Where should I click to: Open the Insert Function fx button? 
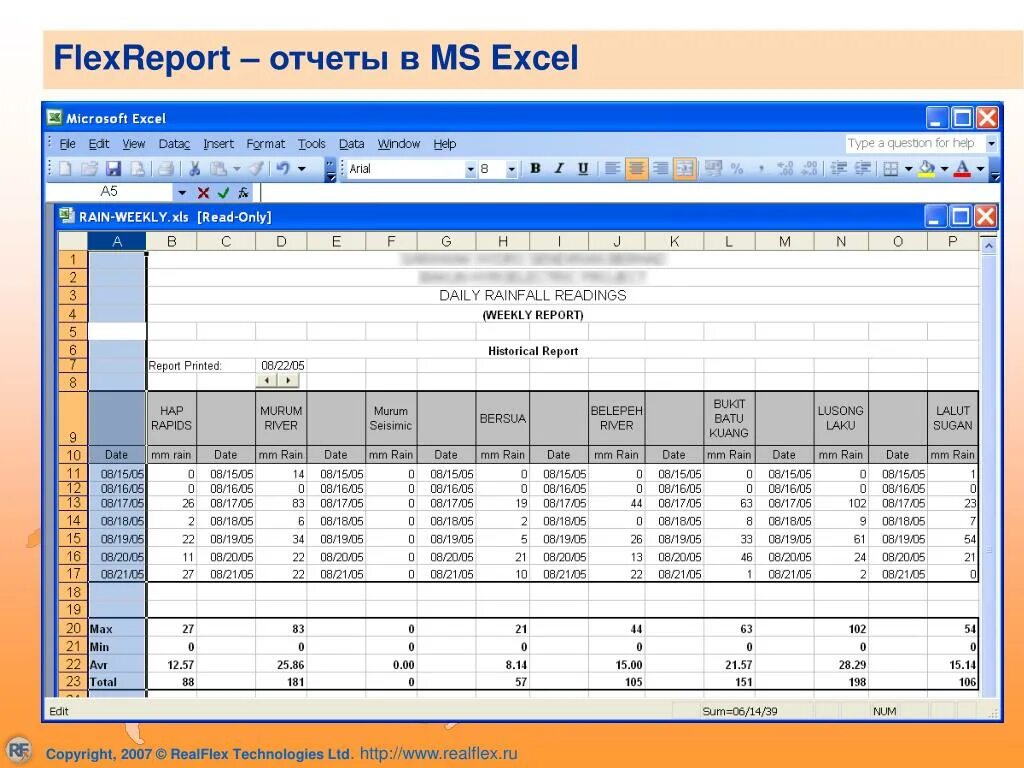pyautogui.click(x=243, y=192)
